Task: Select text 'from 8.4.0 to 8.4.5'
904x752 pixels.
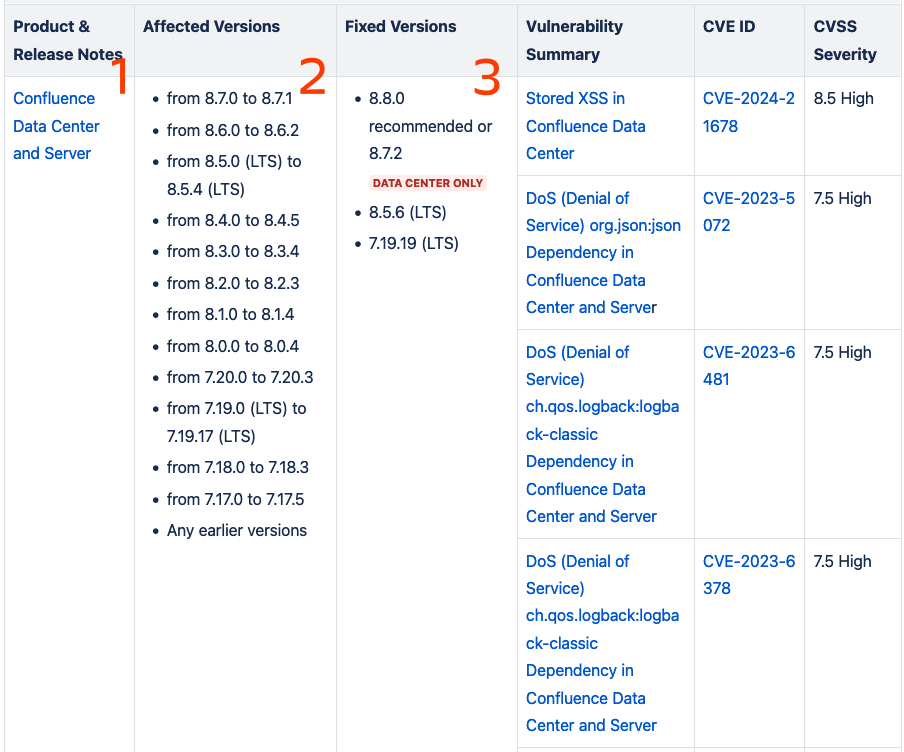Action: pos(233,220)
